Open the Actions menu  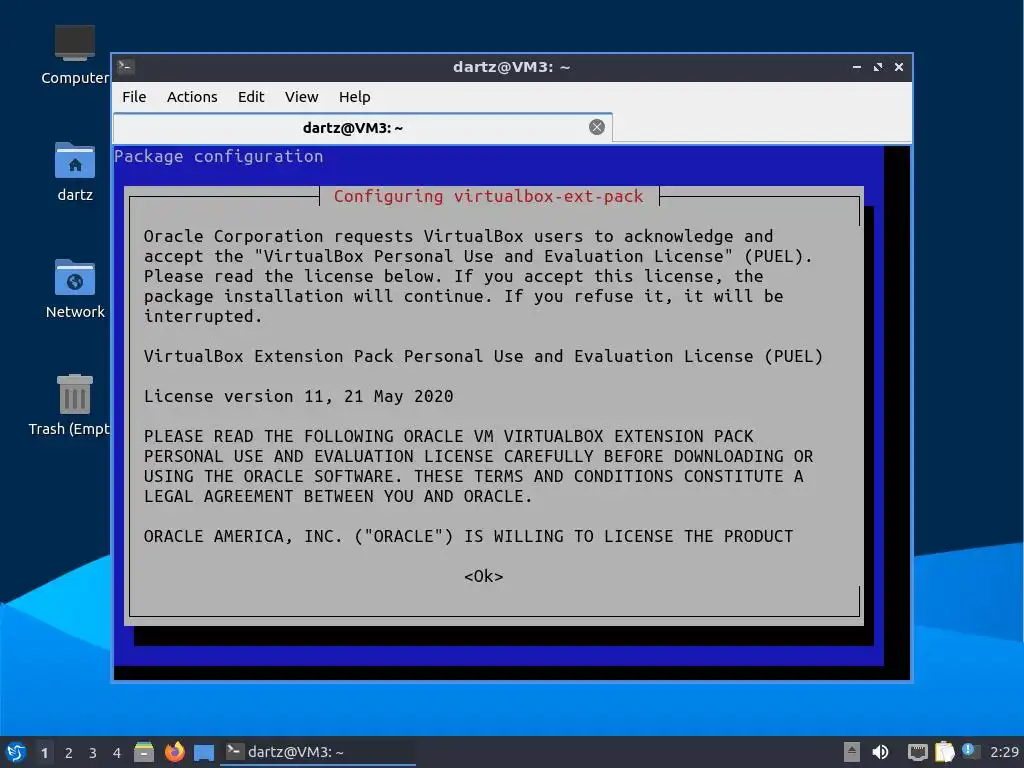pyautogui.click(x=192, y=97)
